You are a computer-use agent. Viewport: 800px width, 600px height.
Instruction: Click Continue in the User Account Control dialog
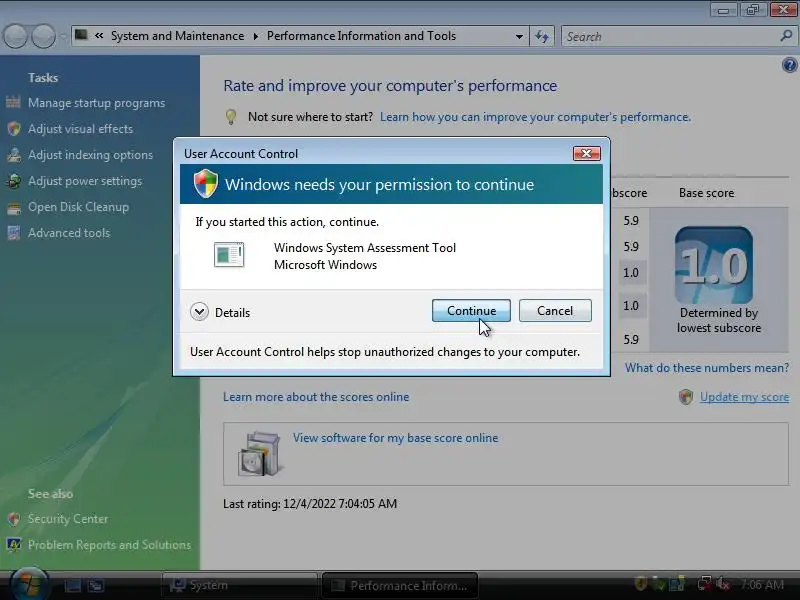click(471, 311)
